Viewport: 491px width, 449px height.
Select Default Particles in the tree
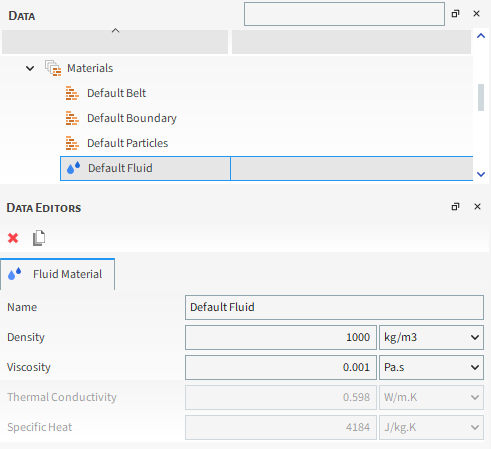click(x=127, y=143)
